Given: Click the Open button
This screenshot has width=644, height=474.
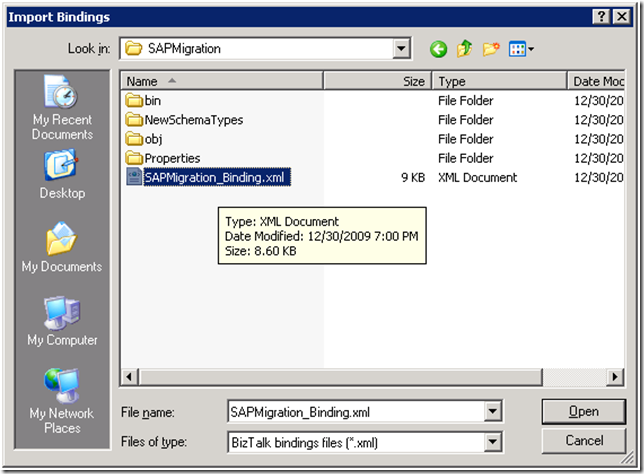Looking at the screenshot, I should (584, 412).
